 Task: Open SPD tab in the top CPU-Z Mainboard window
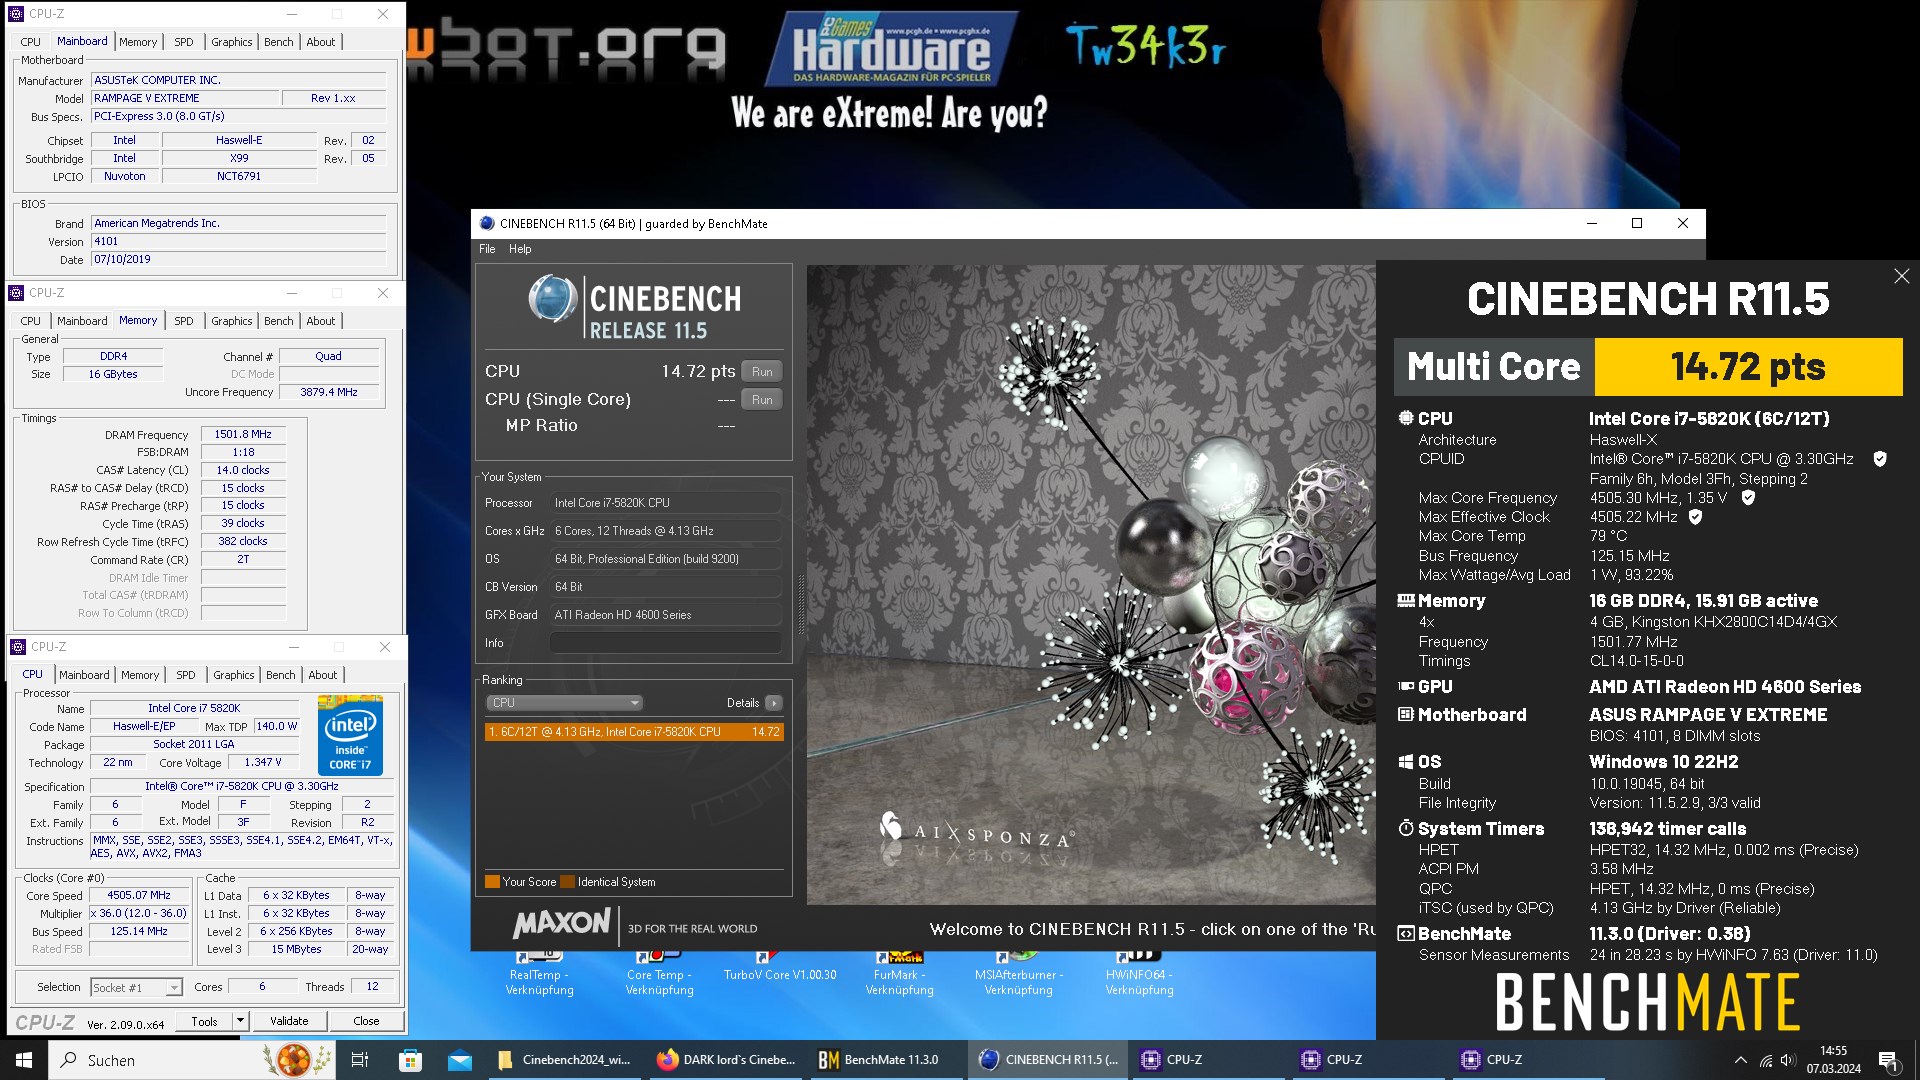[x=184, y=42]
